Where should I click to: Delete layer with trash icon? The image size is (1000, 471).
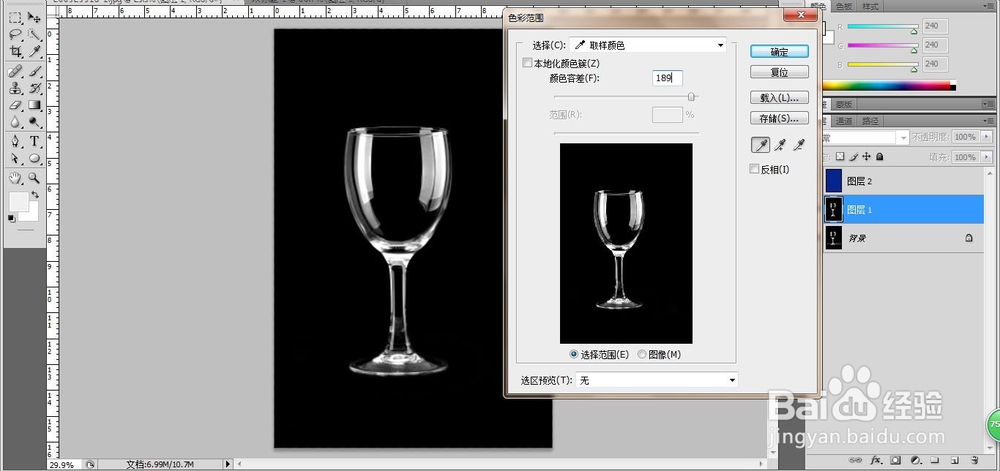pyautogui.click(x=974, y=460)
